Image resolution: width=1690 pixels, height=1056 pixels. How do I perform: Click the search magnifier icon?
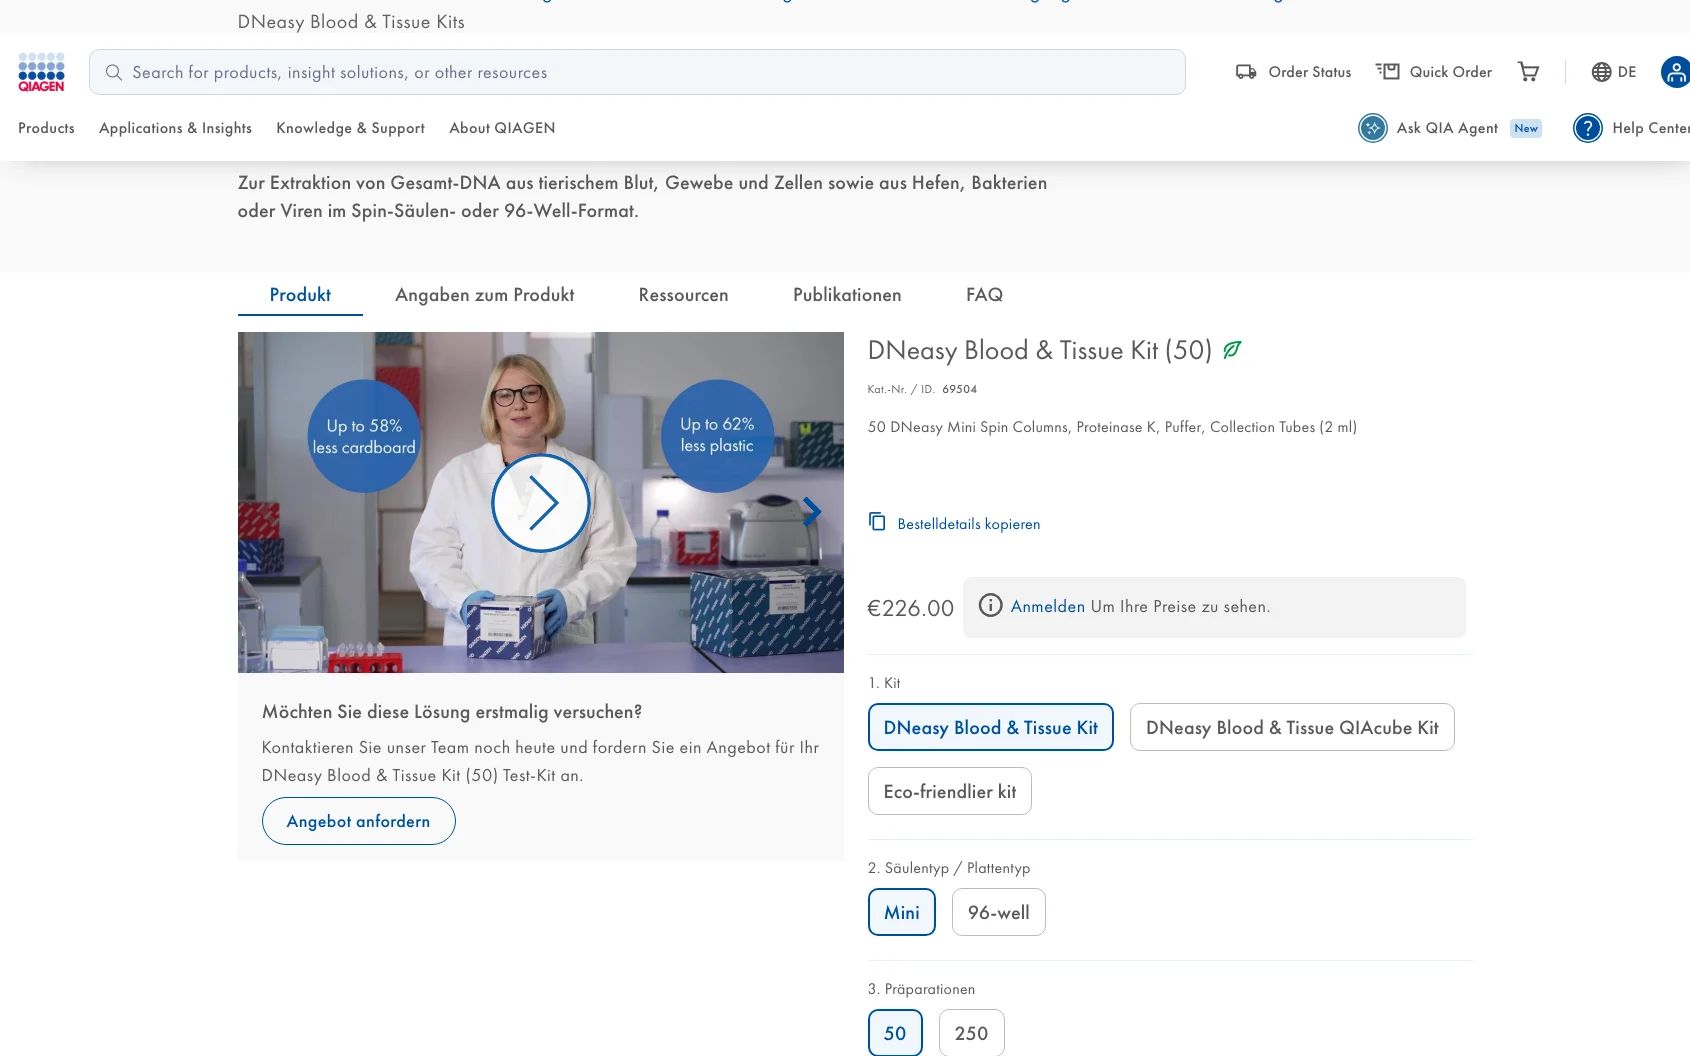114,72
